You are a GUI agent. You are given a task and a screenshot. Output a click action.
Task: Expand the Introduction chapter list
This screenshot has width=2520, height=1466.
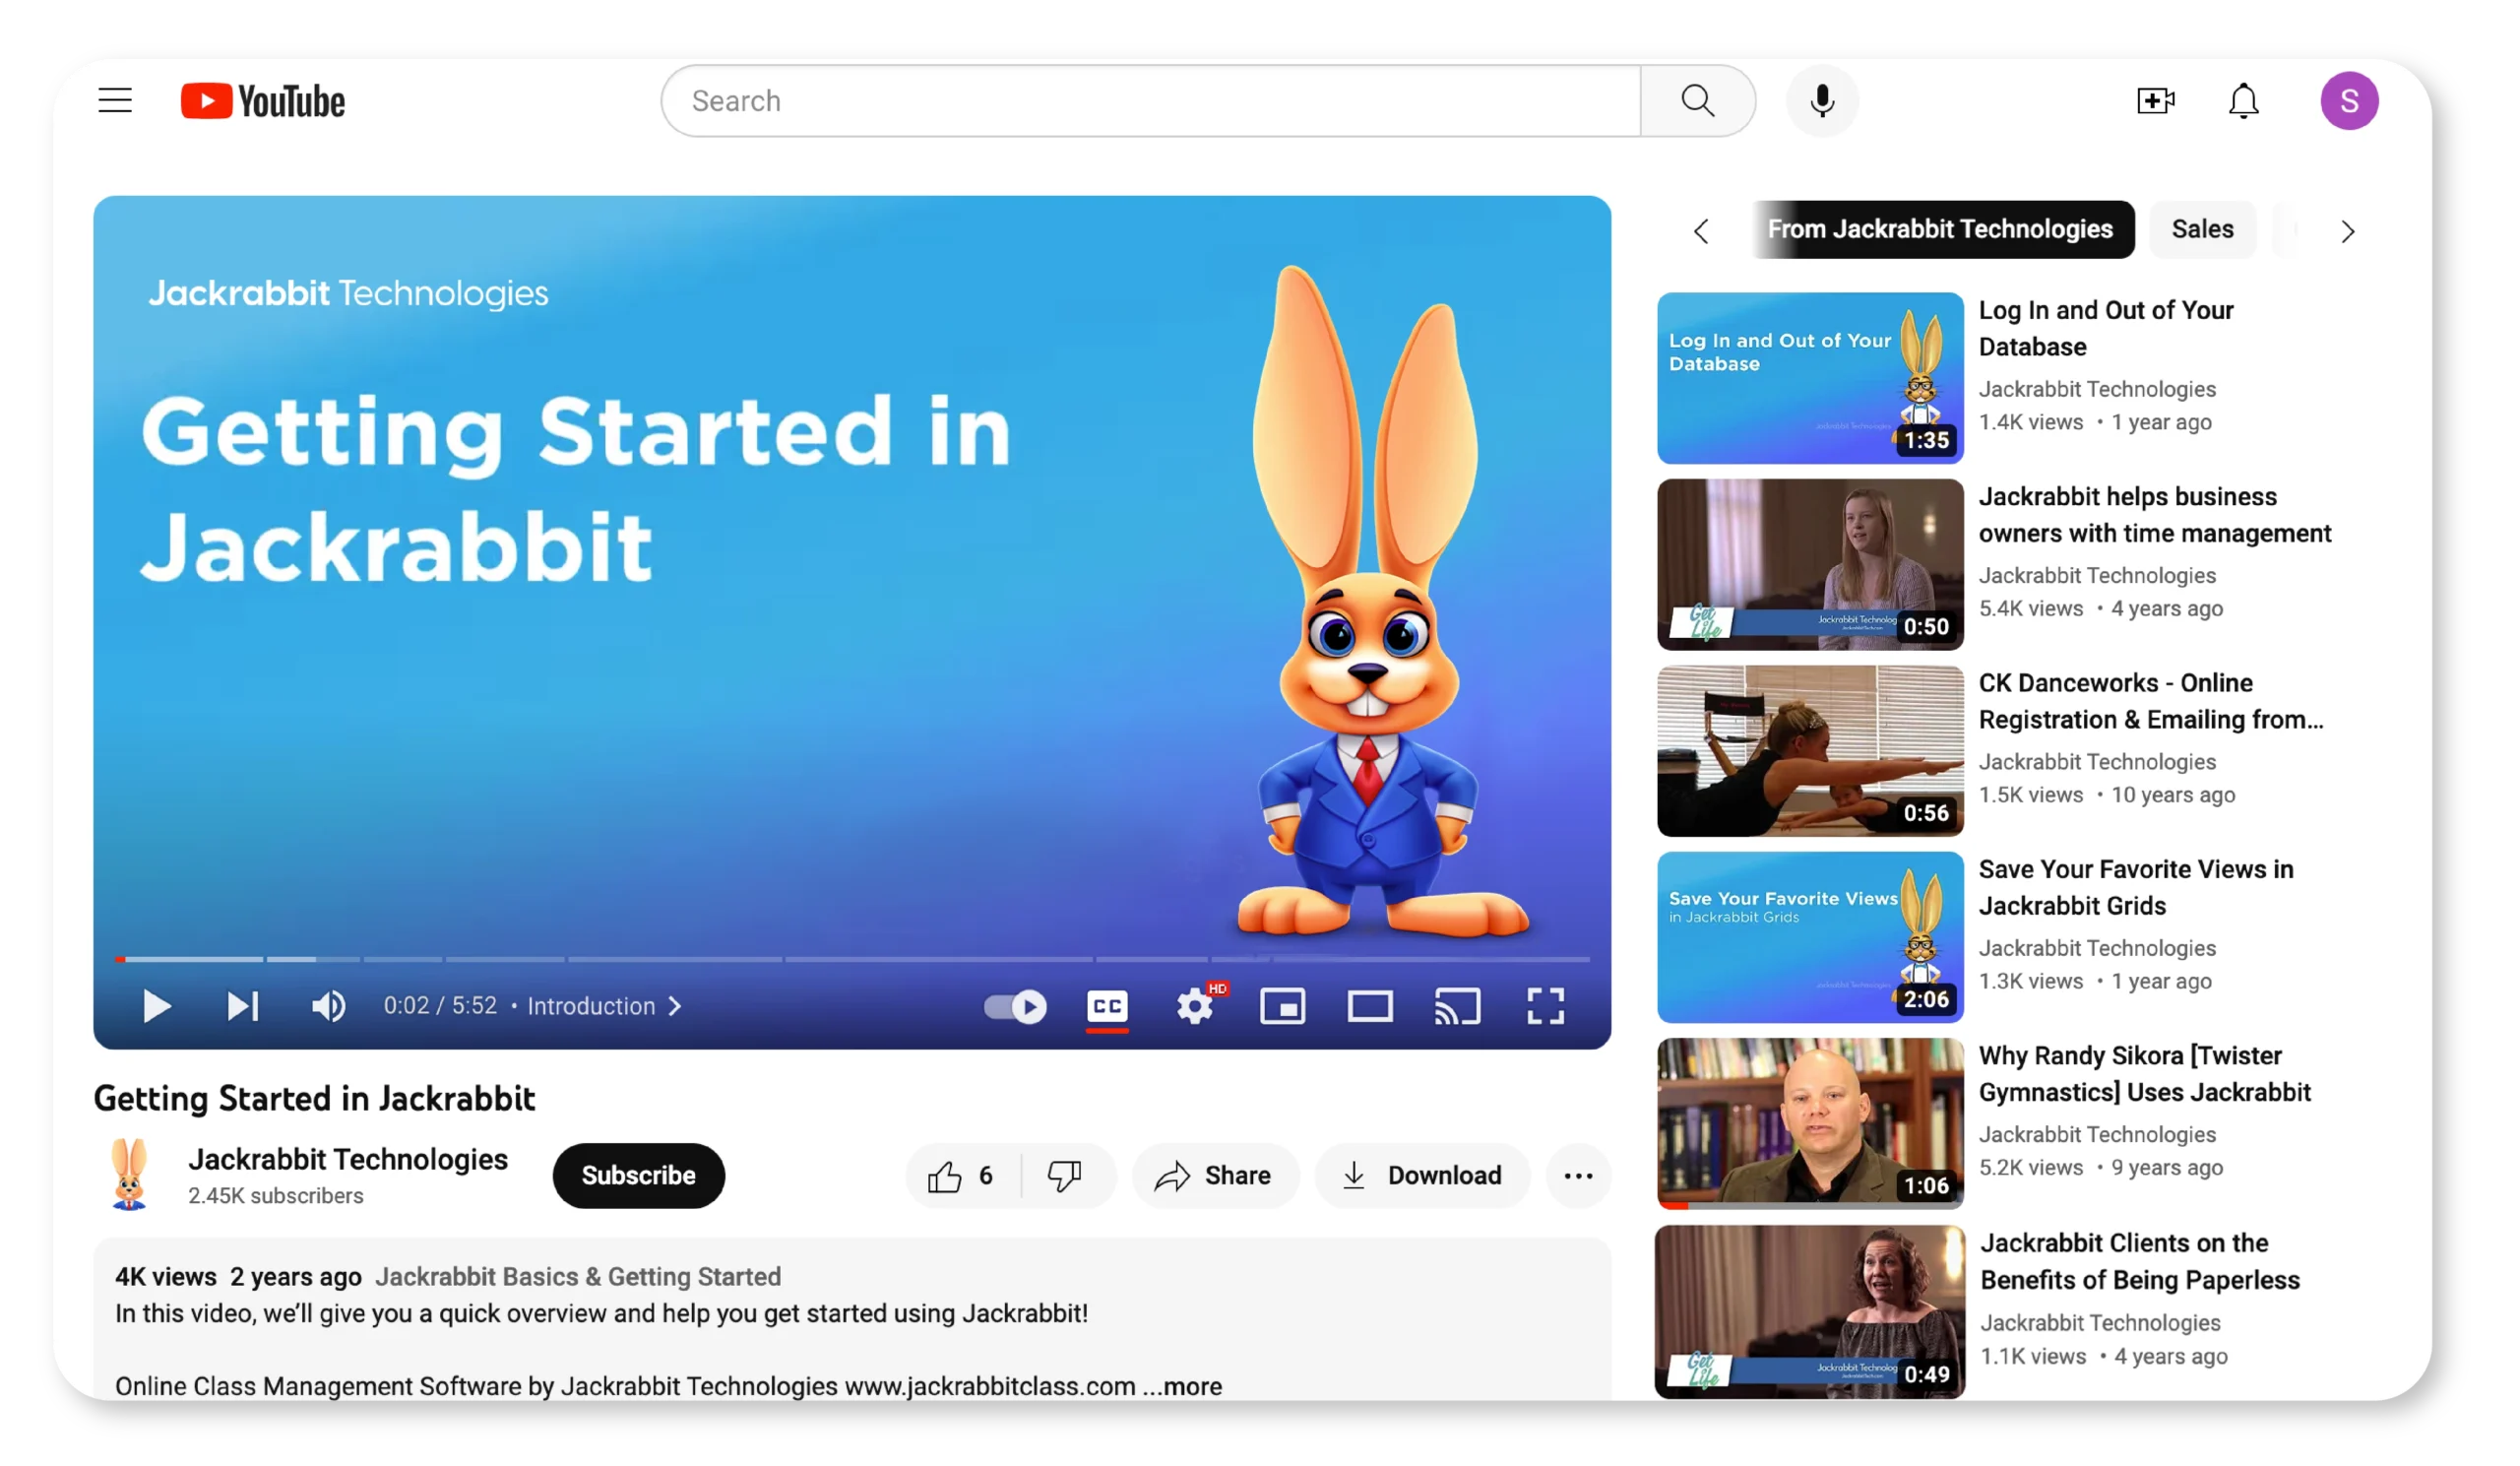click(x=675, y=1006)
